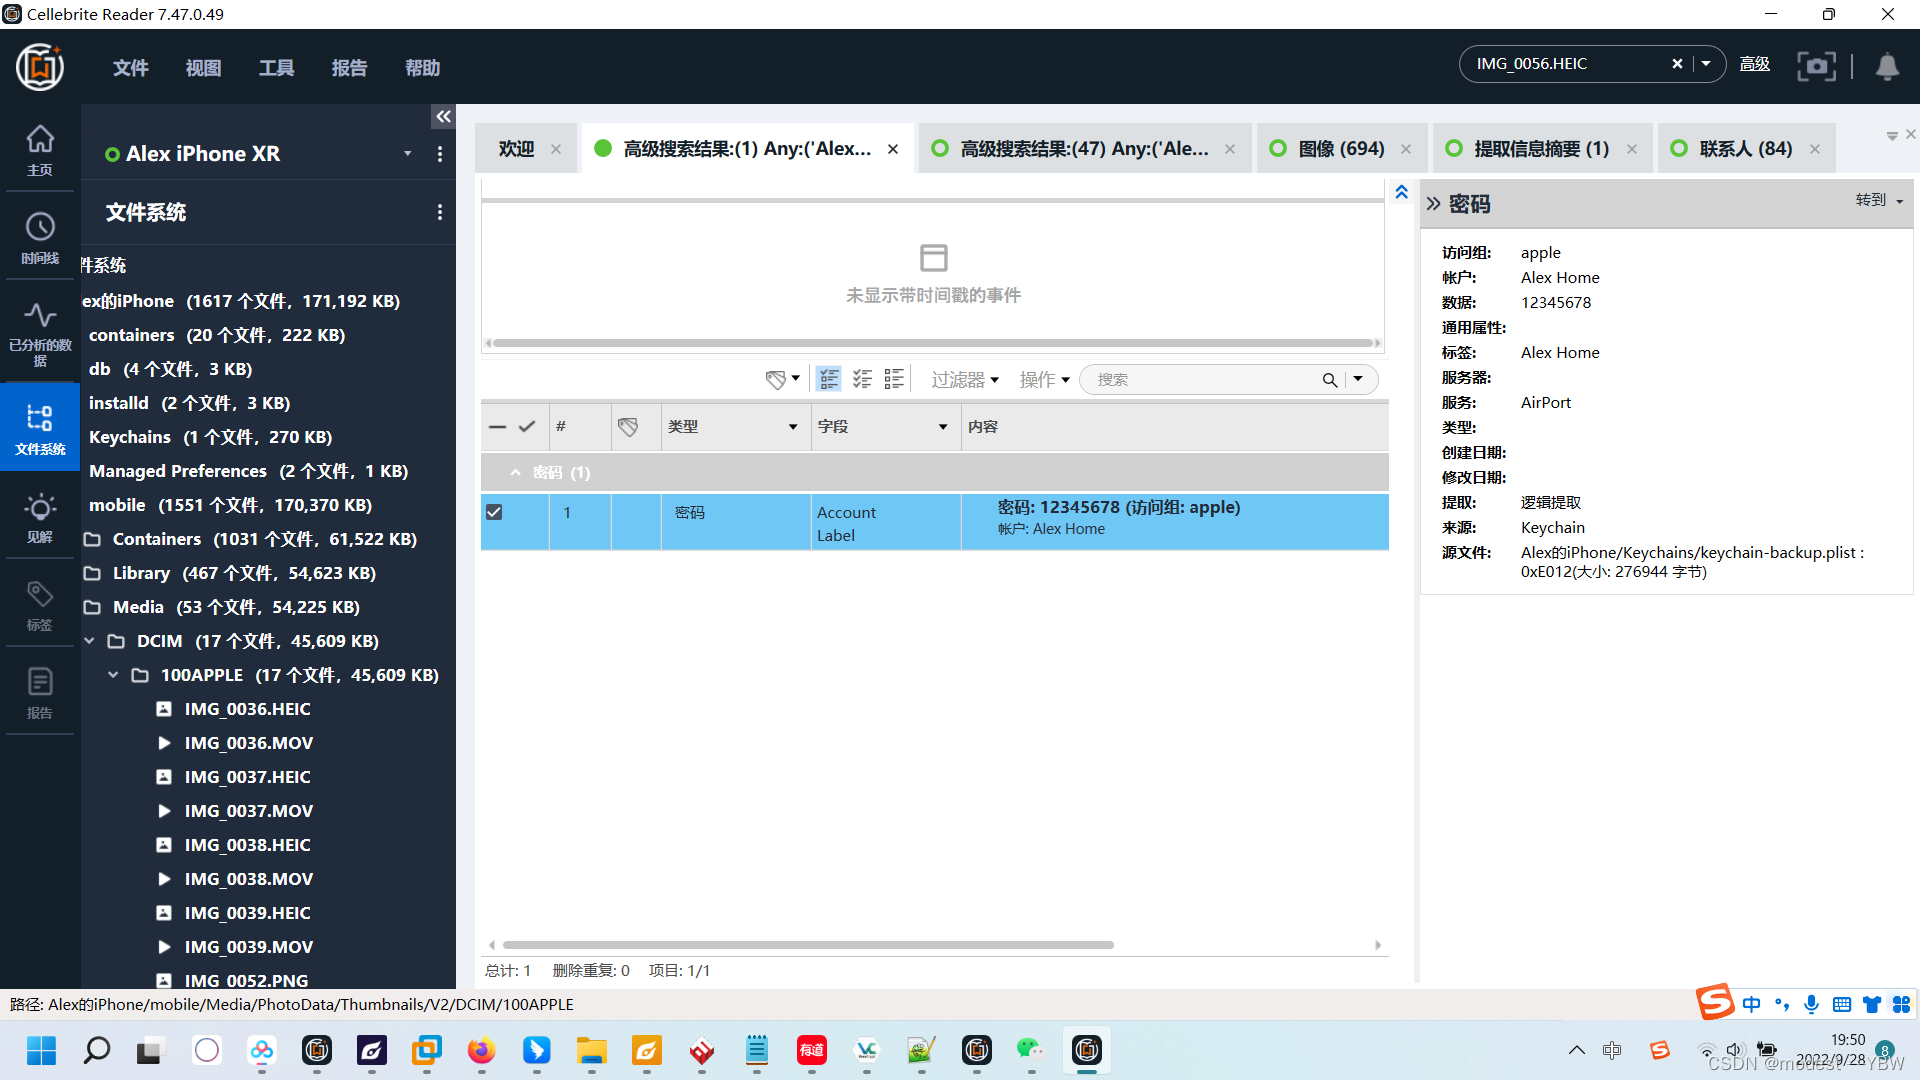
Task: Click the deselect-all dash in table header
Action: (x=497, y=427)
